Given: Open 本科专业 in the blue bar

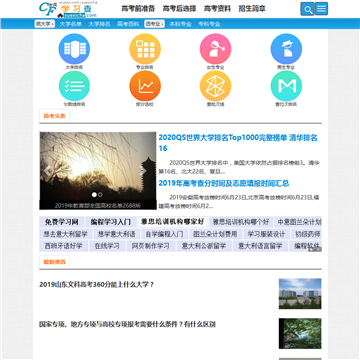Looking at the screenshot, I should tap(180, 24).
